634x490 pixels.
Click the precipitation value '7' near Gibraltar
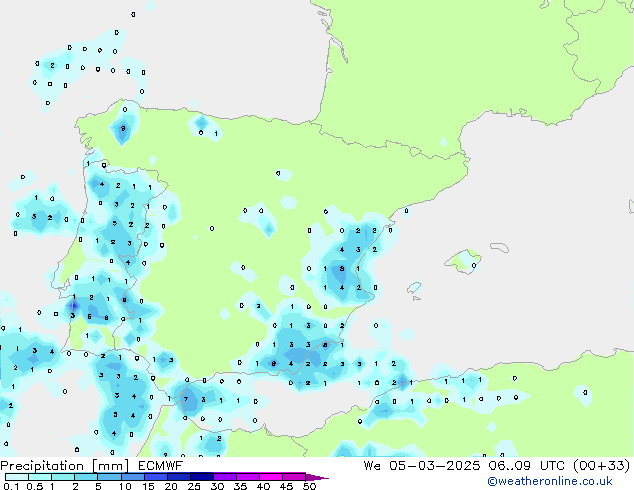[x=186, y=400]
